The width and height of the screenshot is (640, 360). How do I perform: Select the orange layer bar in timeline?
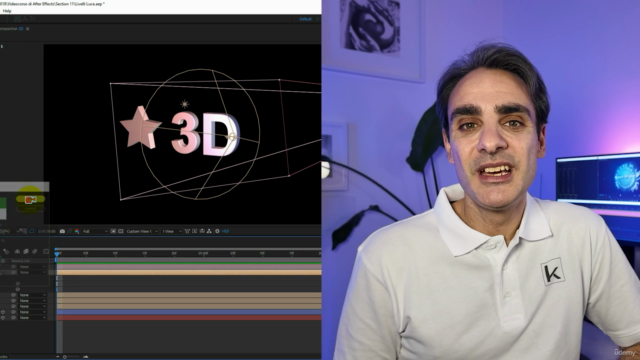(189, 272)
